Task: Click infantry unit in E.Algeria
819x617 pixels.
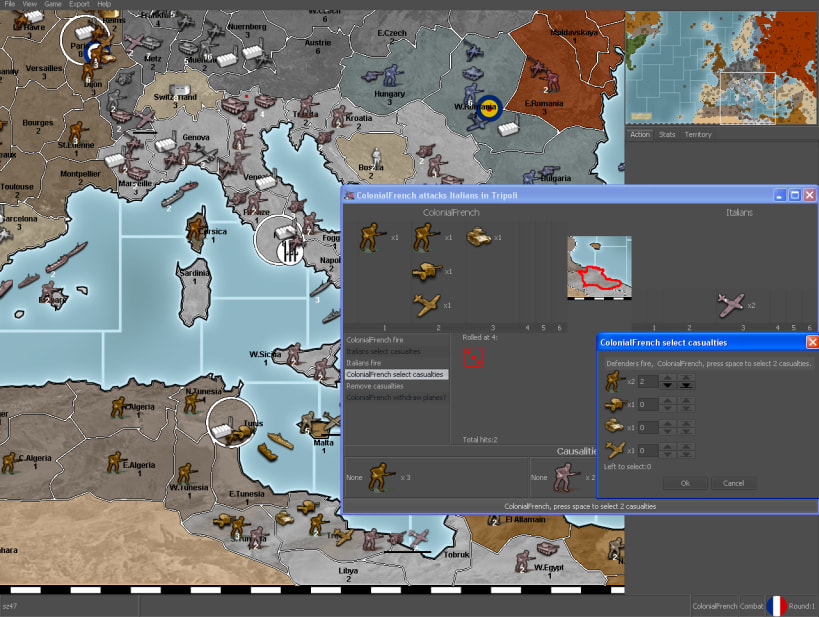Action: point(114,463)
